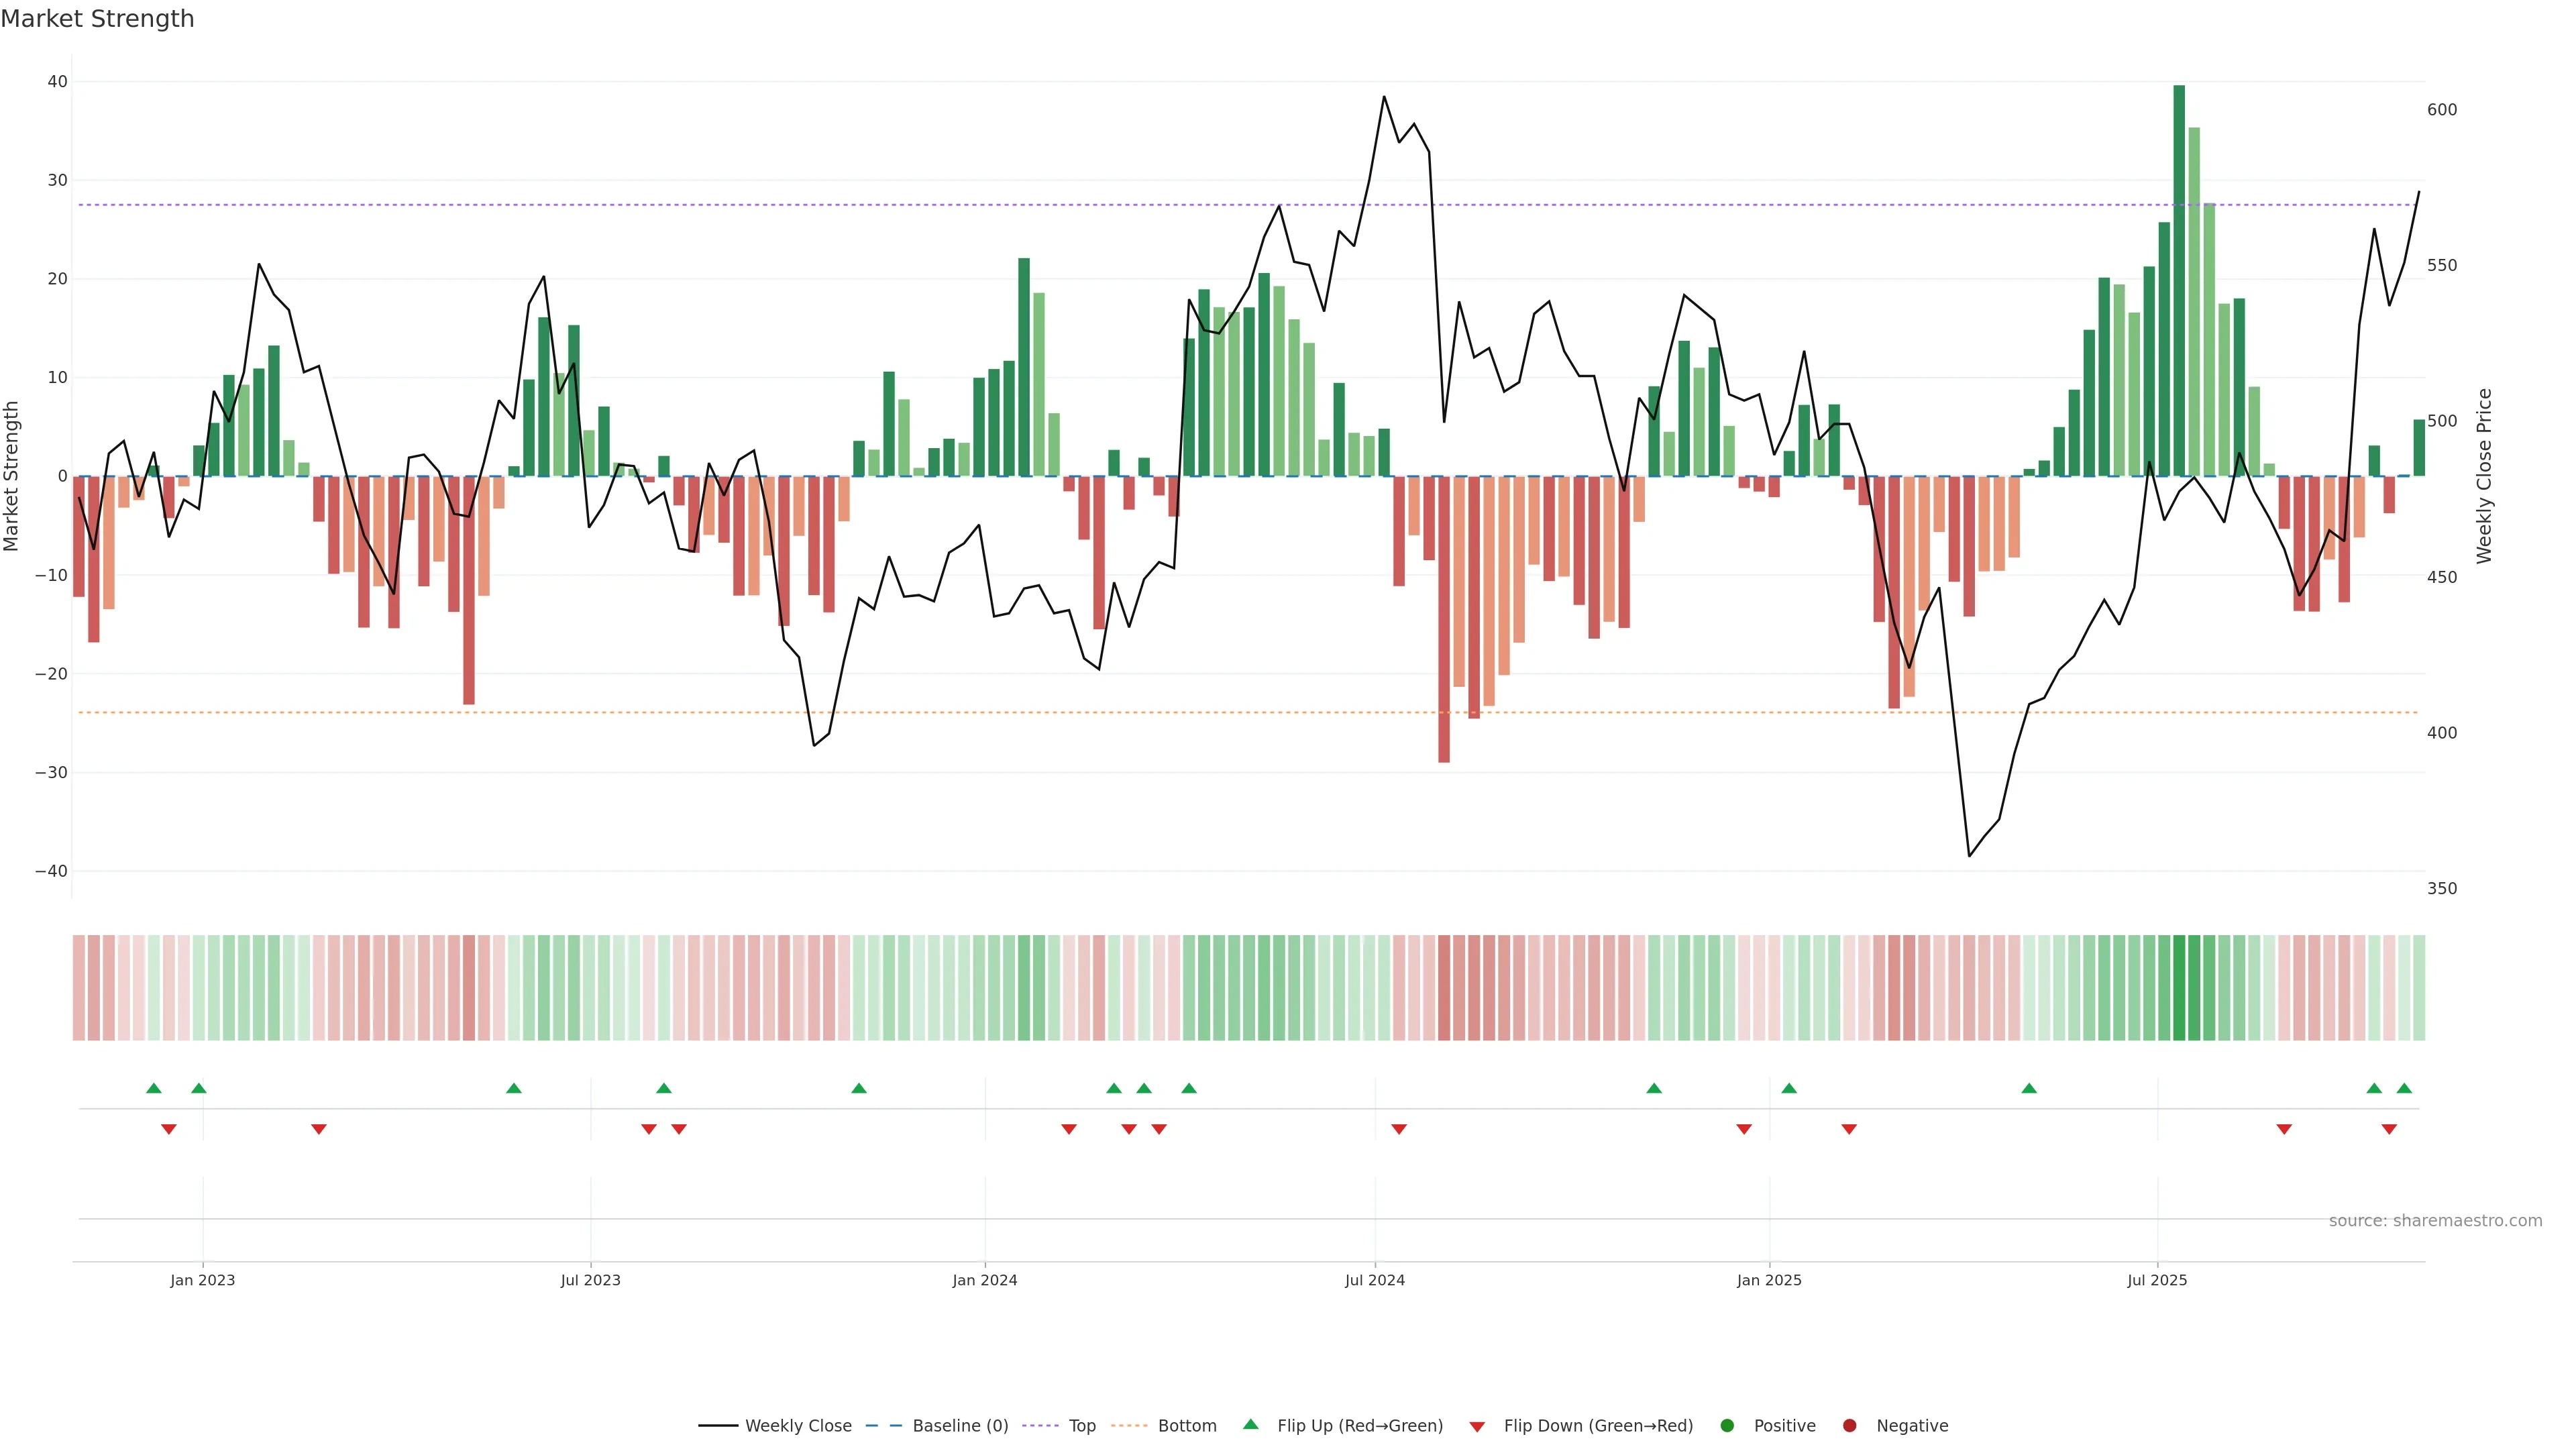Click the green flip-up triangle before Jul 2025
The height and width of the screenshot is (1449, 2576).
pos(2029,1088)
